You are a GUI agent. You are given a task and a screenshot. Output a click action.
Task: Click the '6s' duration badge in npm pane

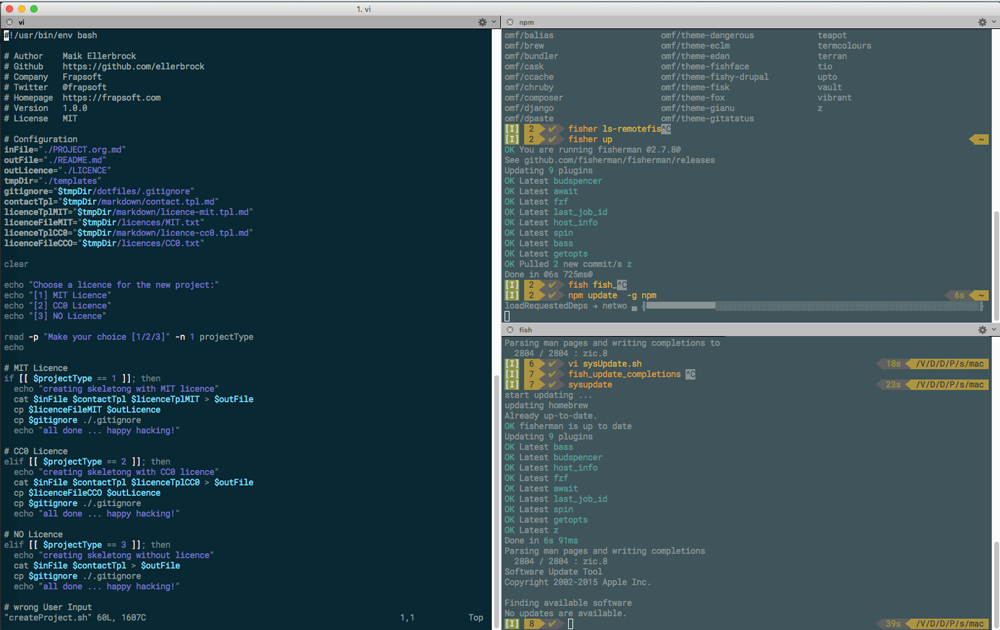(x=959, y=295)
